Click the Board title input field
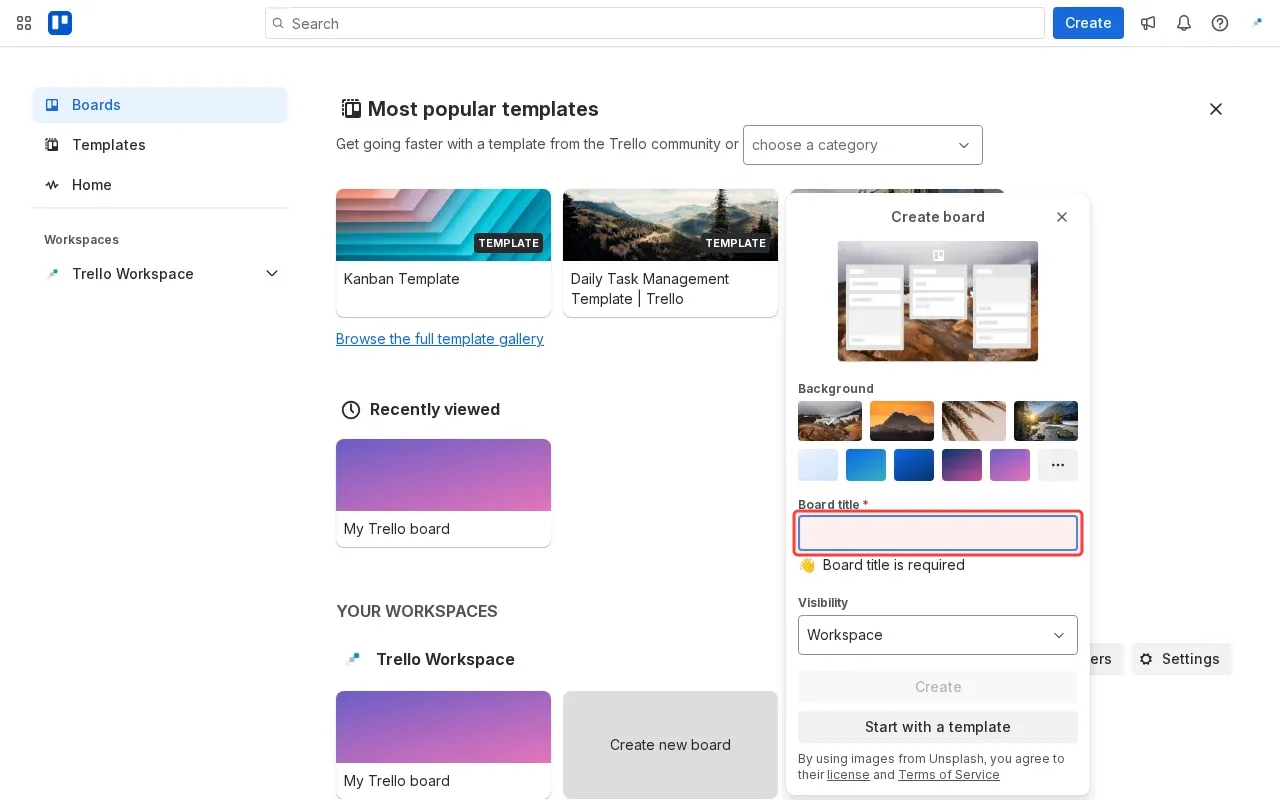Image resolution: width=1280 pixels, height=800 pixels. [937, 533]
